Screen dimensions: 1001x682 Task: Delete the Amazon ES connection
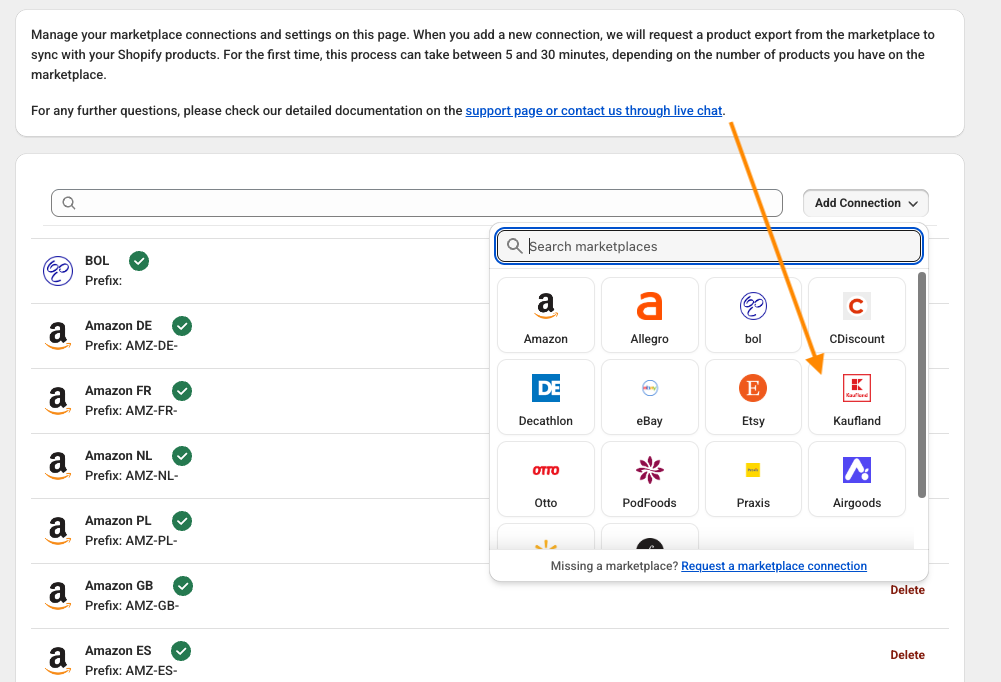907,655
